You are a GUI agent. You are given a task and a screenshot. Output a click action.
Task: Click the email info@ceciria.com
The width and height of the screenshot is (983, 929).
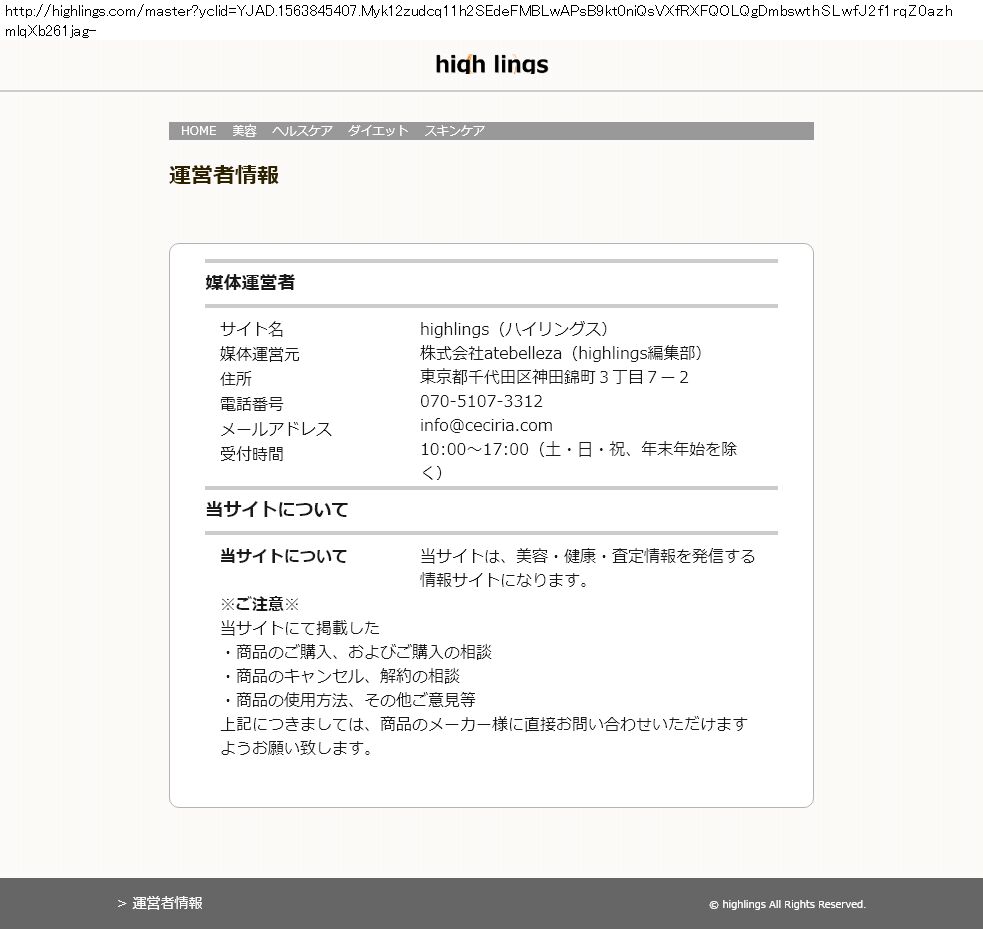(486, 425)
